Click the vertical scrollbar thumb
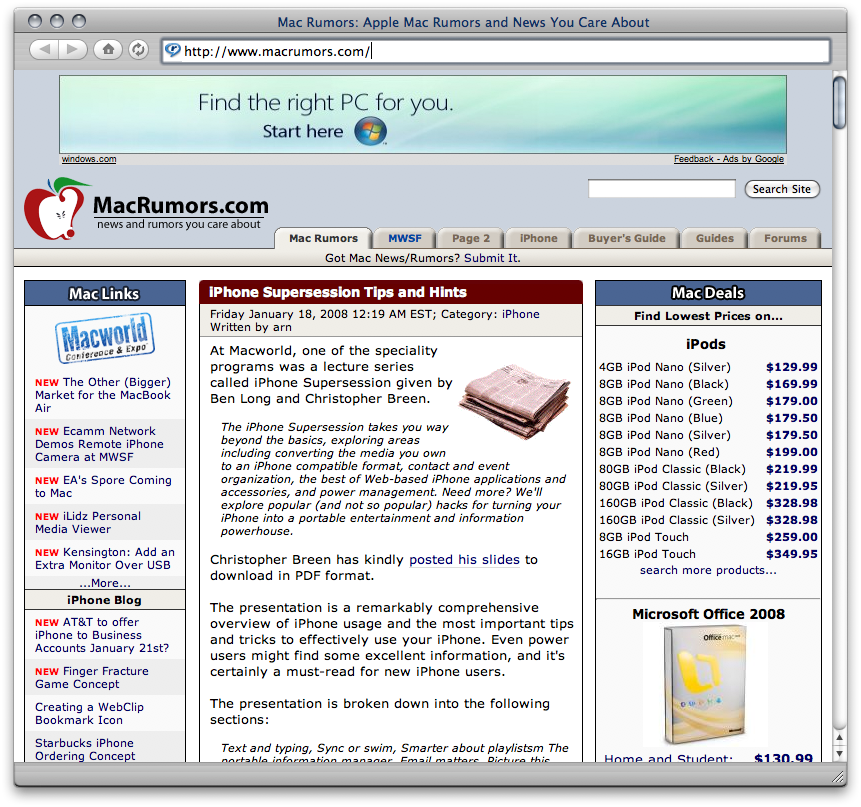Viewport: 861px width, 807px height. point(839,103)
